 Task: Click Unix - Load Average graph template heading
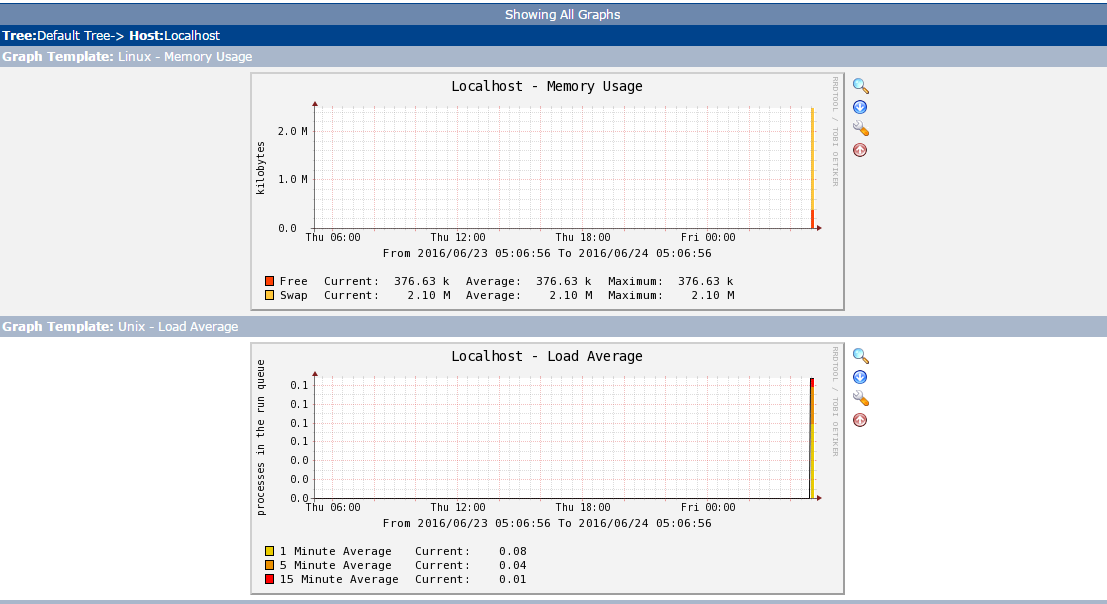178,327
